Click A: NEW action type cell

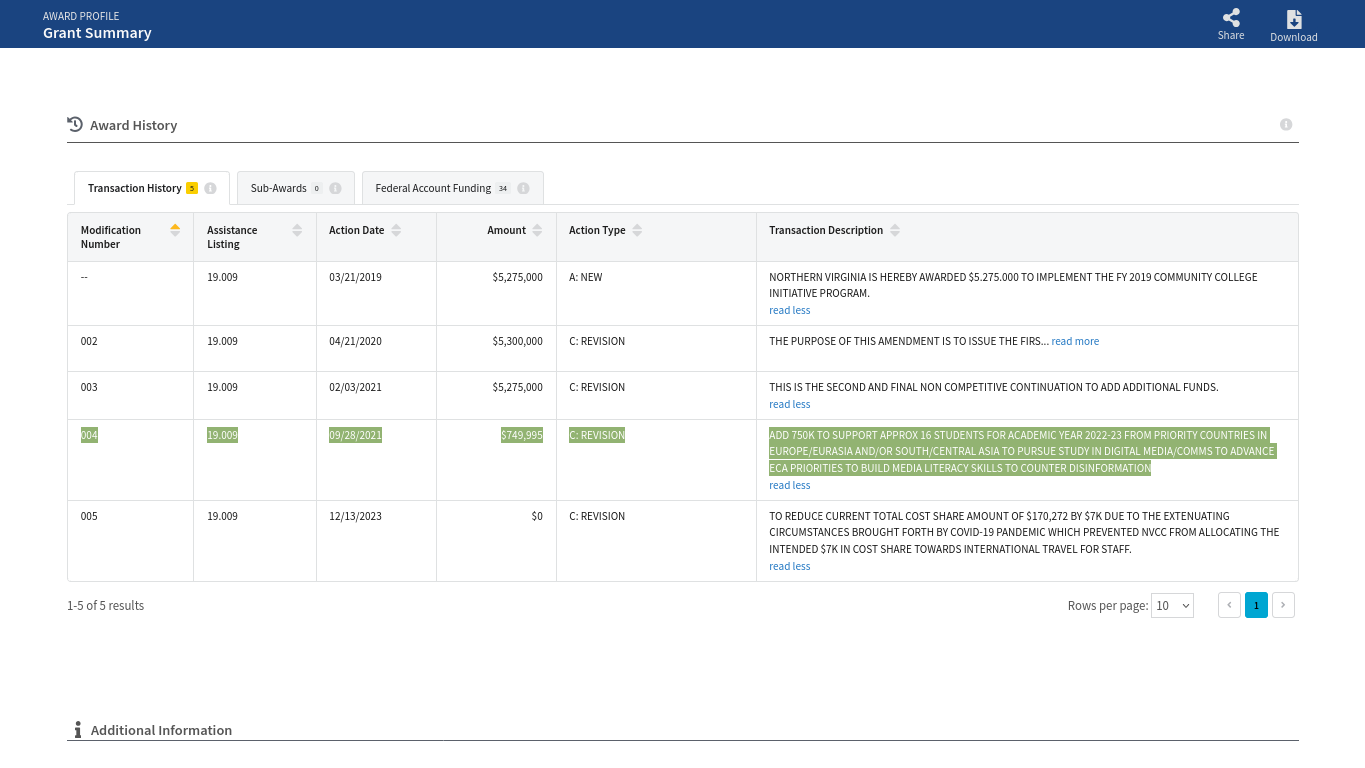(x=586, y=277)
